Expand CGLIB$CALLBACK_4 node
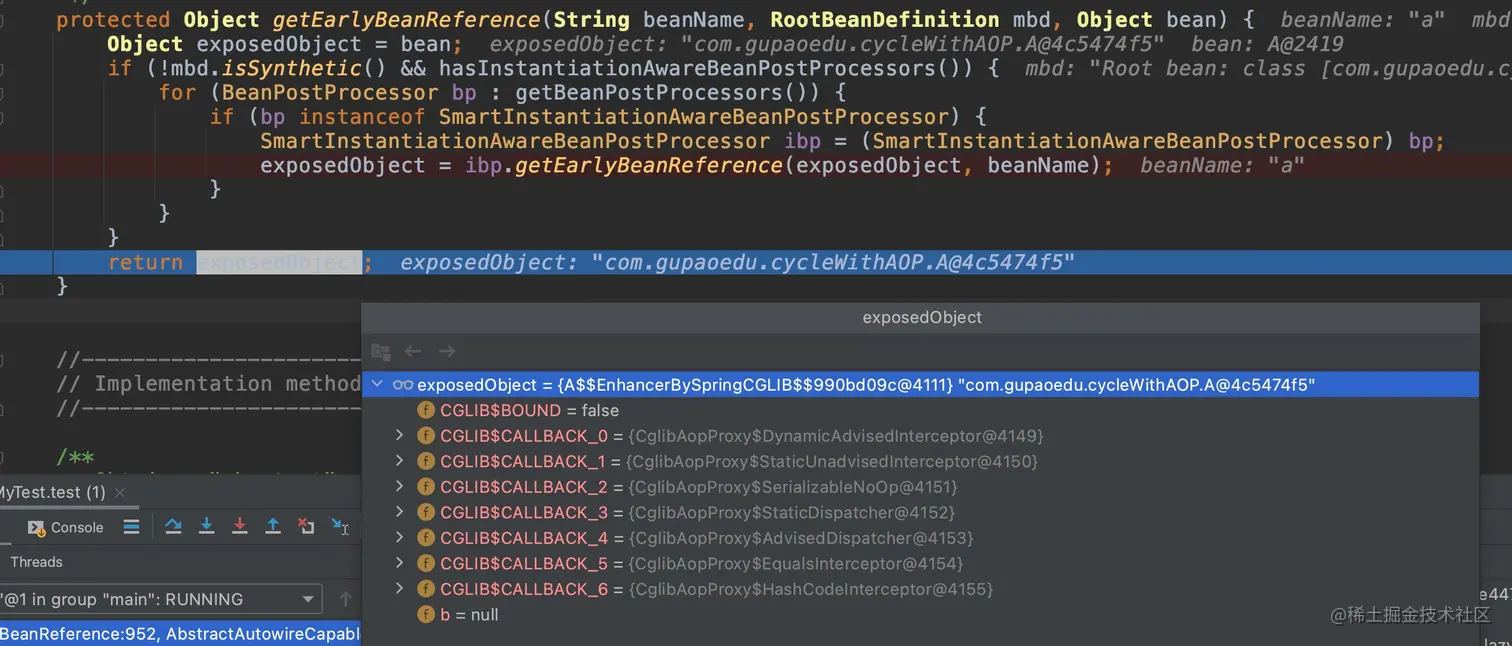 point(399,537)
